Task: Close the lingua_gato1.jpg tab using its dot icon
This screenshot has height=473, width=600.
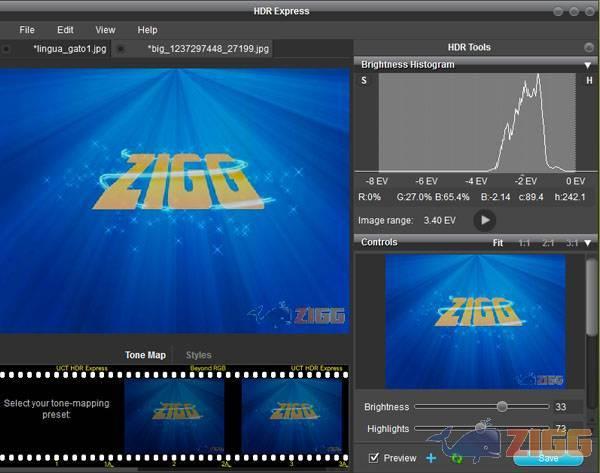Action: (8, 48)
